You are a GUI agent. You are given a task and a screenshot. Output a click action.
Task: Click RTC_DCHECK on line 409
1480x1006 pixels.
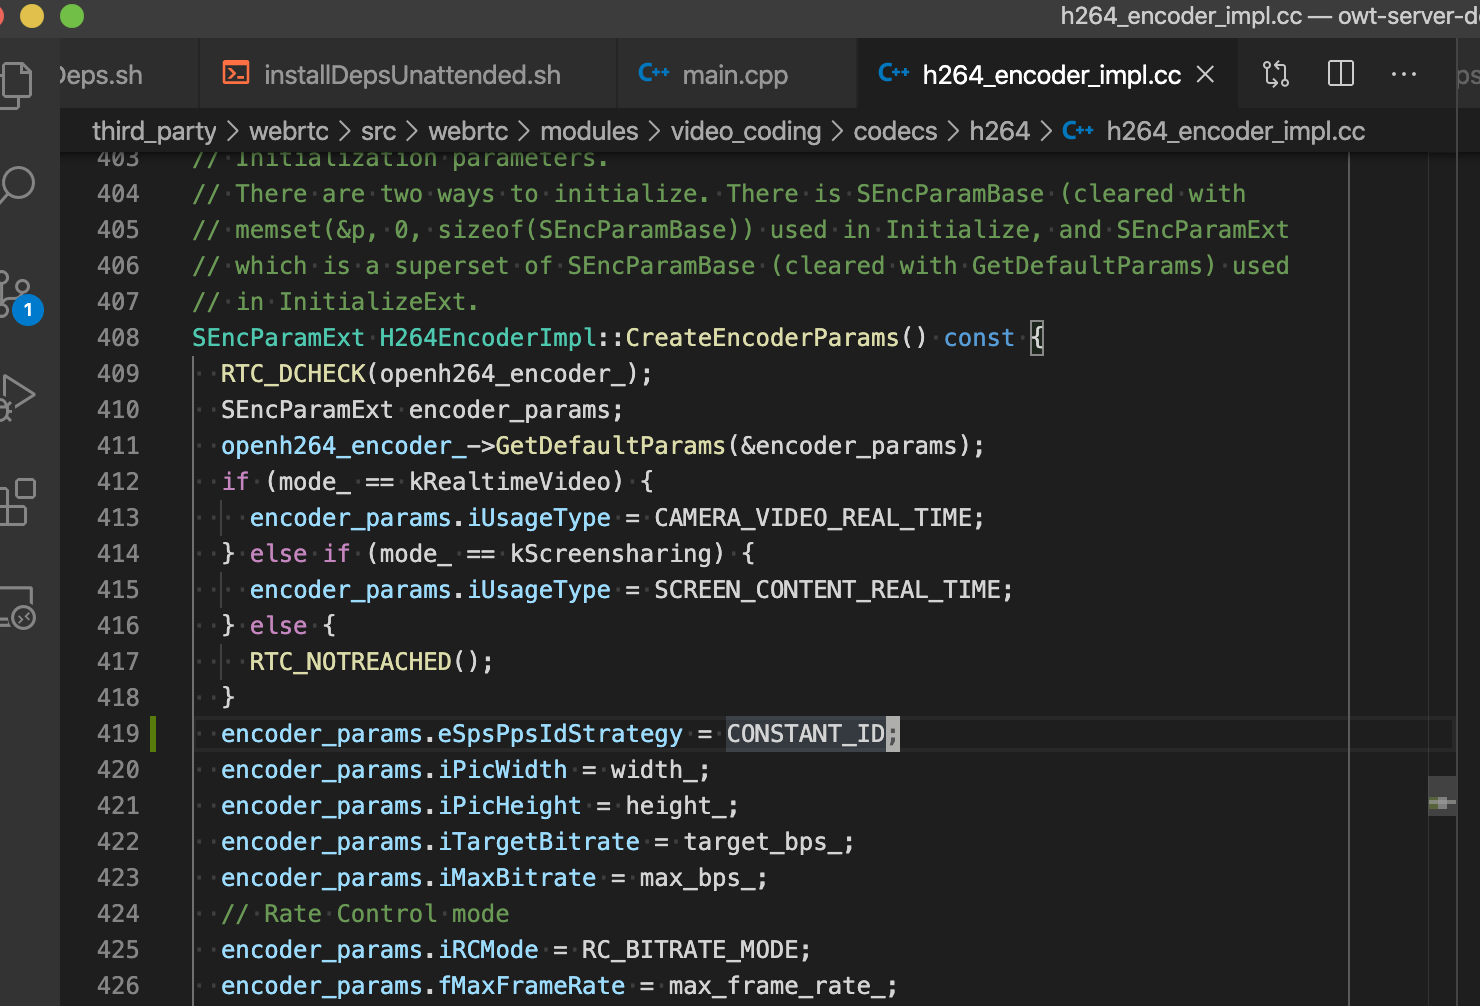pyautogui.click(x=293, y=374)
